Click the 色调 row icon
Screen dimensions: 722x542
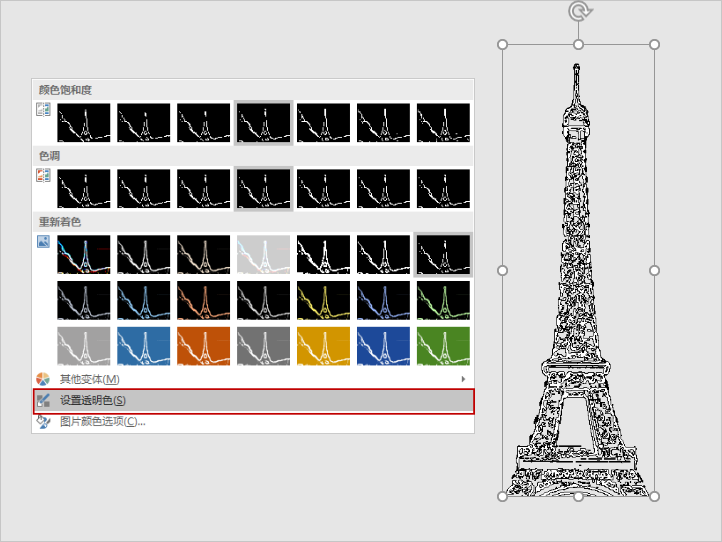point(43,175)
